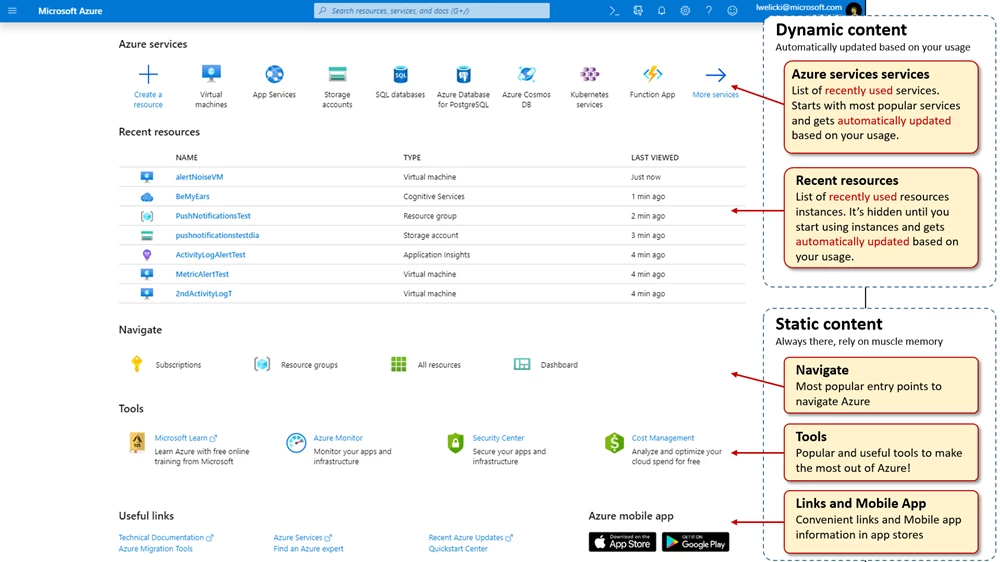Open the help question mark
Screen dimensions: 1000x562
click(709, 11)
